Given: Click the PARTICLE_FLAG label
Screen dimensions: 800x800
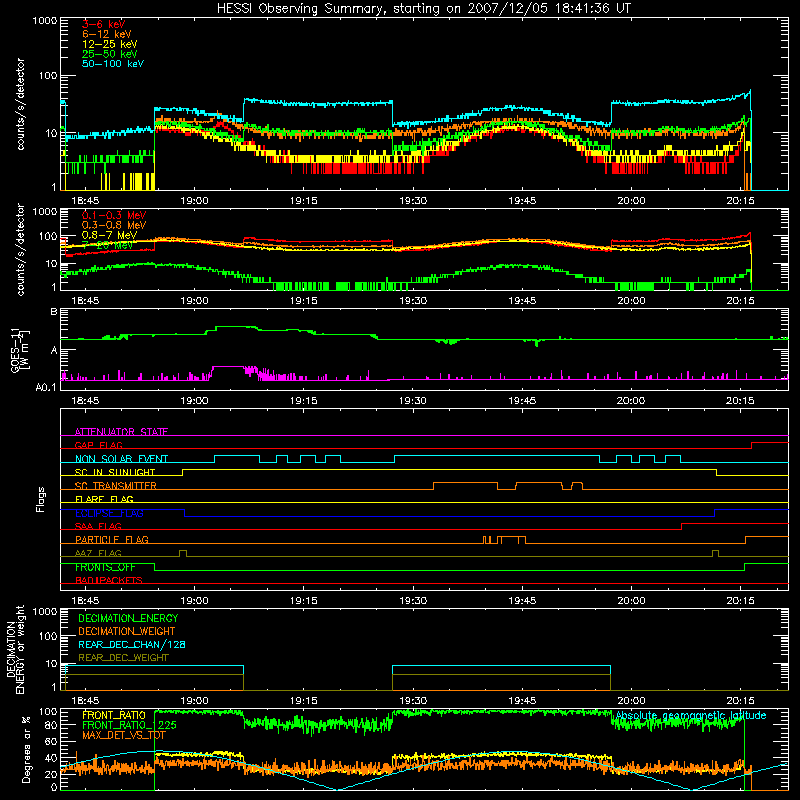Looking at the screenshot, I should (112, 540).
